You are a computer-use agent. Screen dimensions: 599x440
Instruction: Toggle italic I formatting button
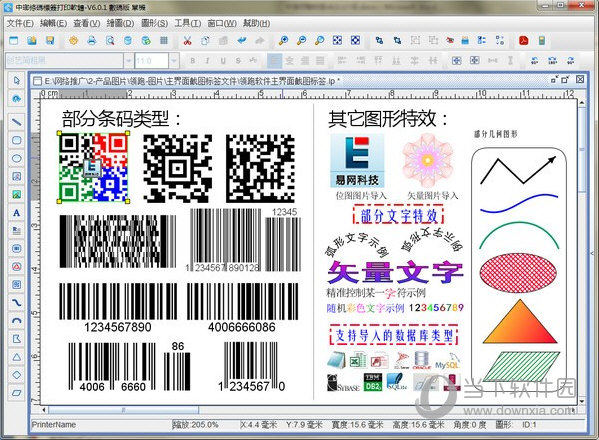pyautogui.click(x=207, y=60)
